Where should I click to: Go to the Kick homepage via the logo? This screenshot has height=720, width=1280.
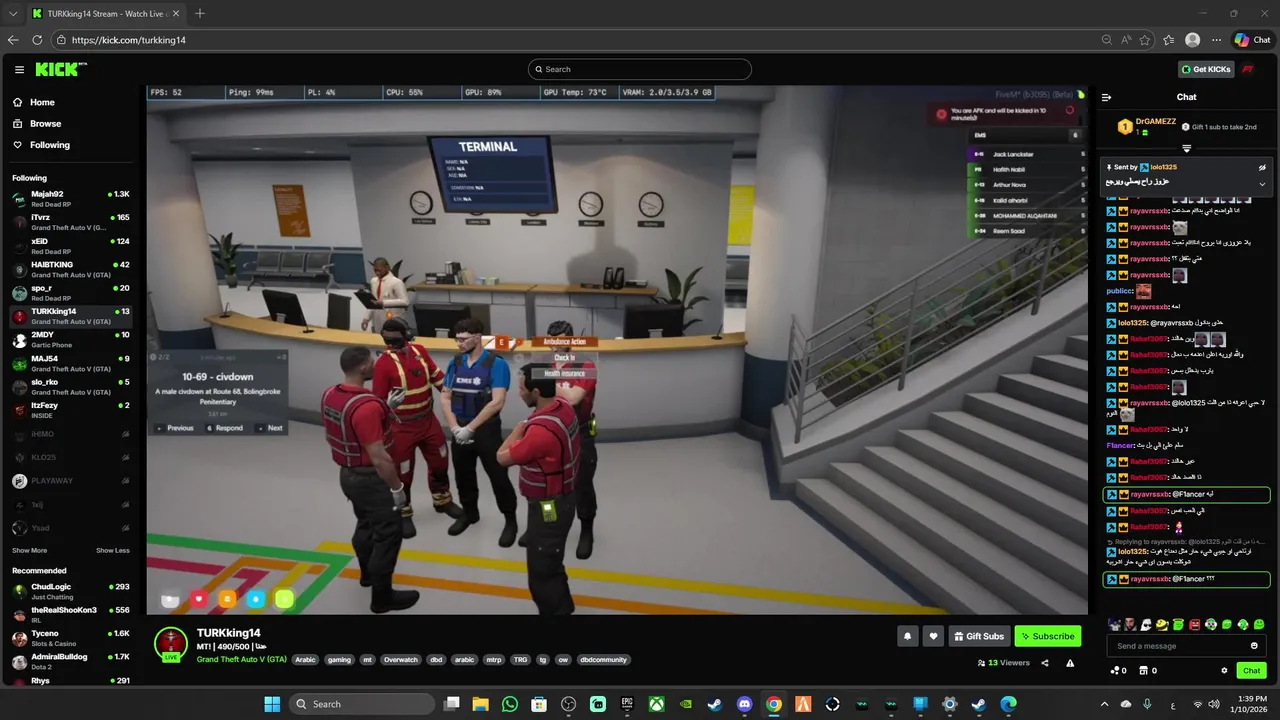[60, 69]
